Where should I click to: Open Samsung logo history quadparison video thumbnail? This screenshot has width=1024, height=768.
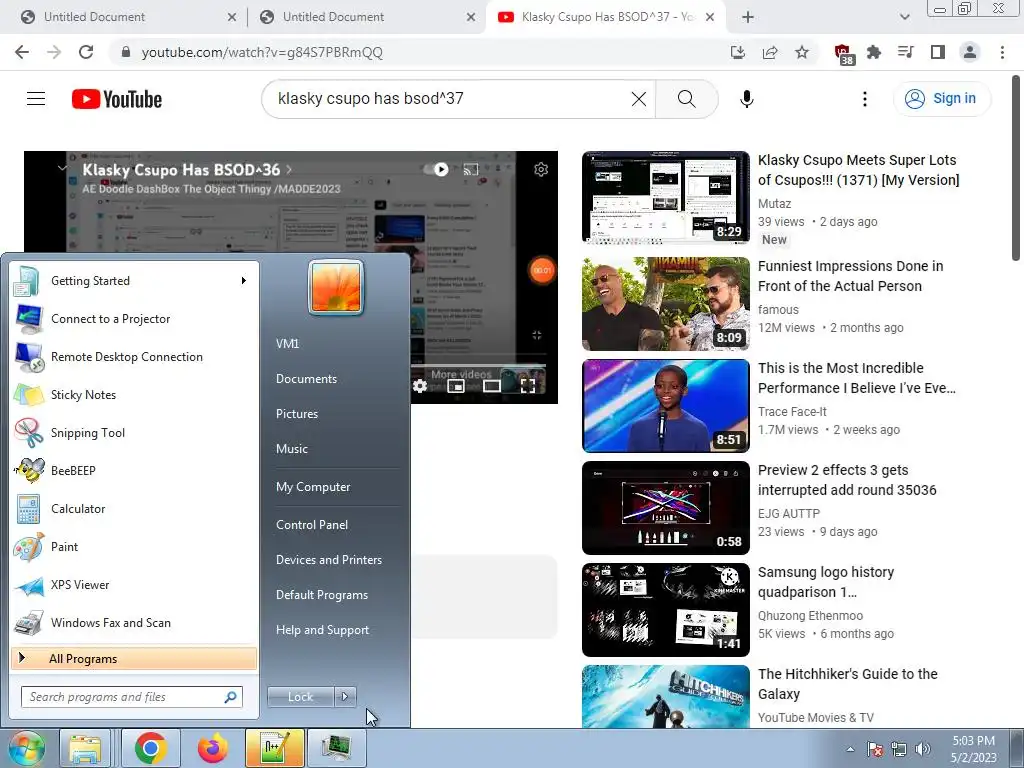click(665, 609)
